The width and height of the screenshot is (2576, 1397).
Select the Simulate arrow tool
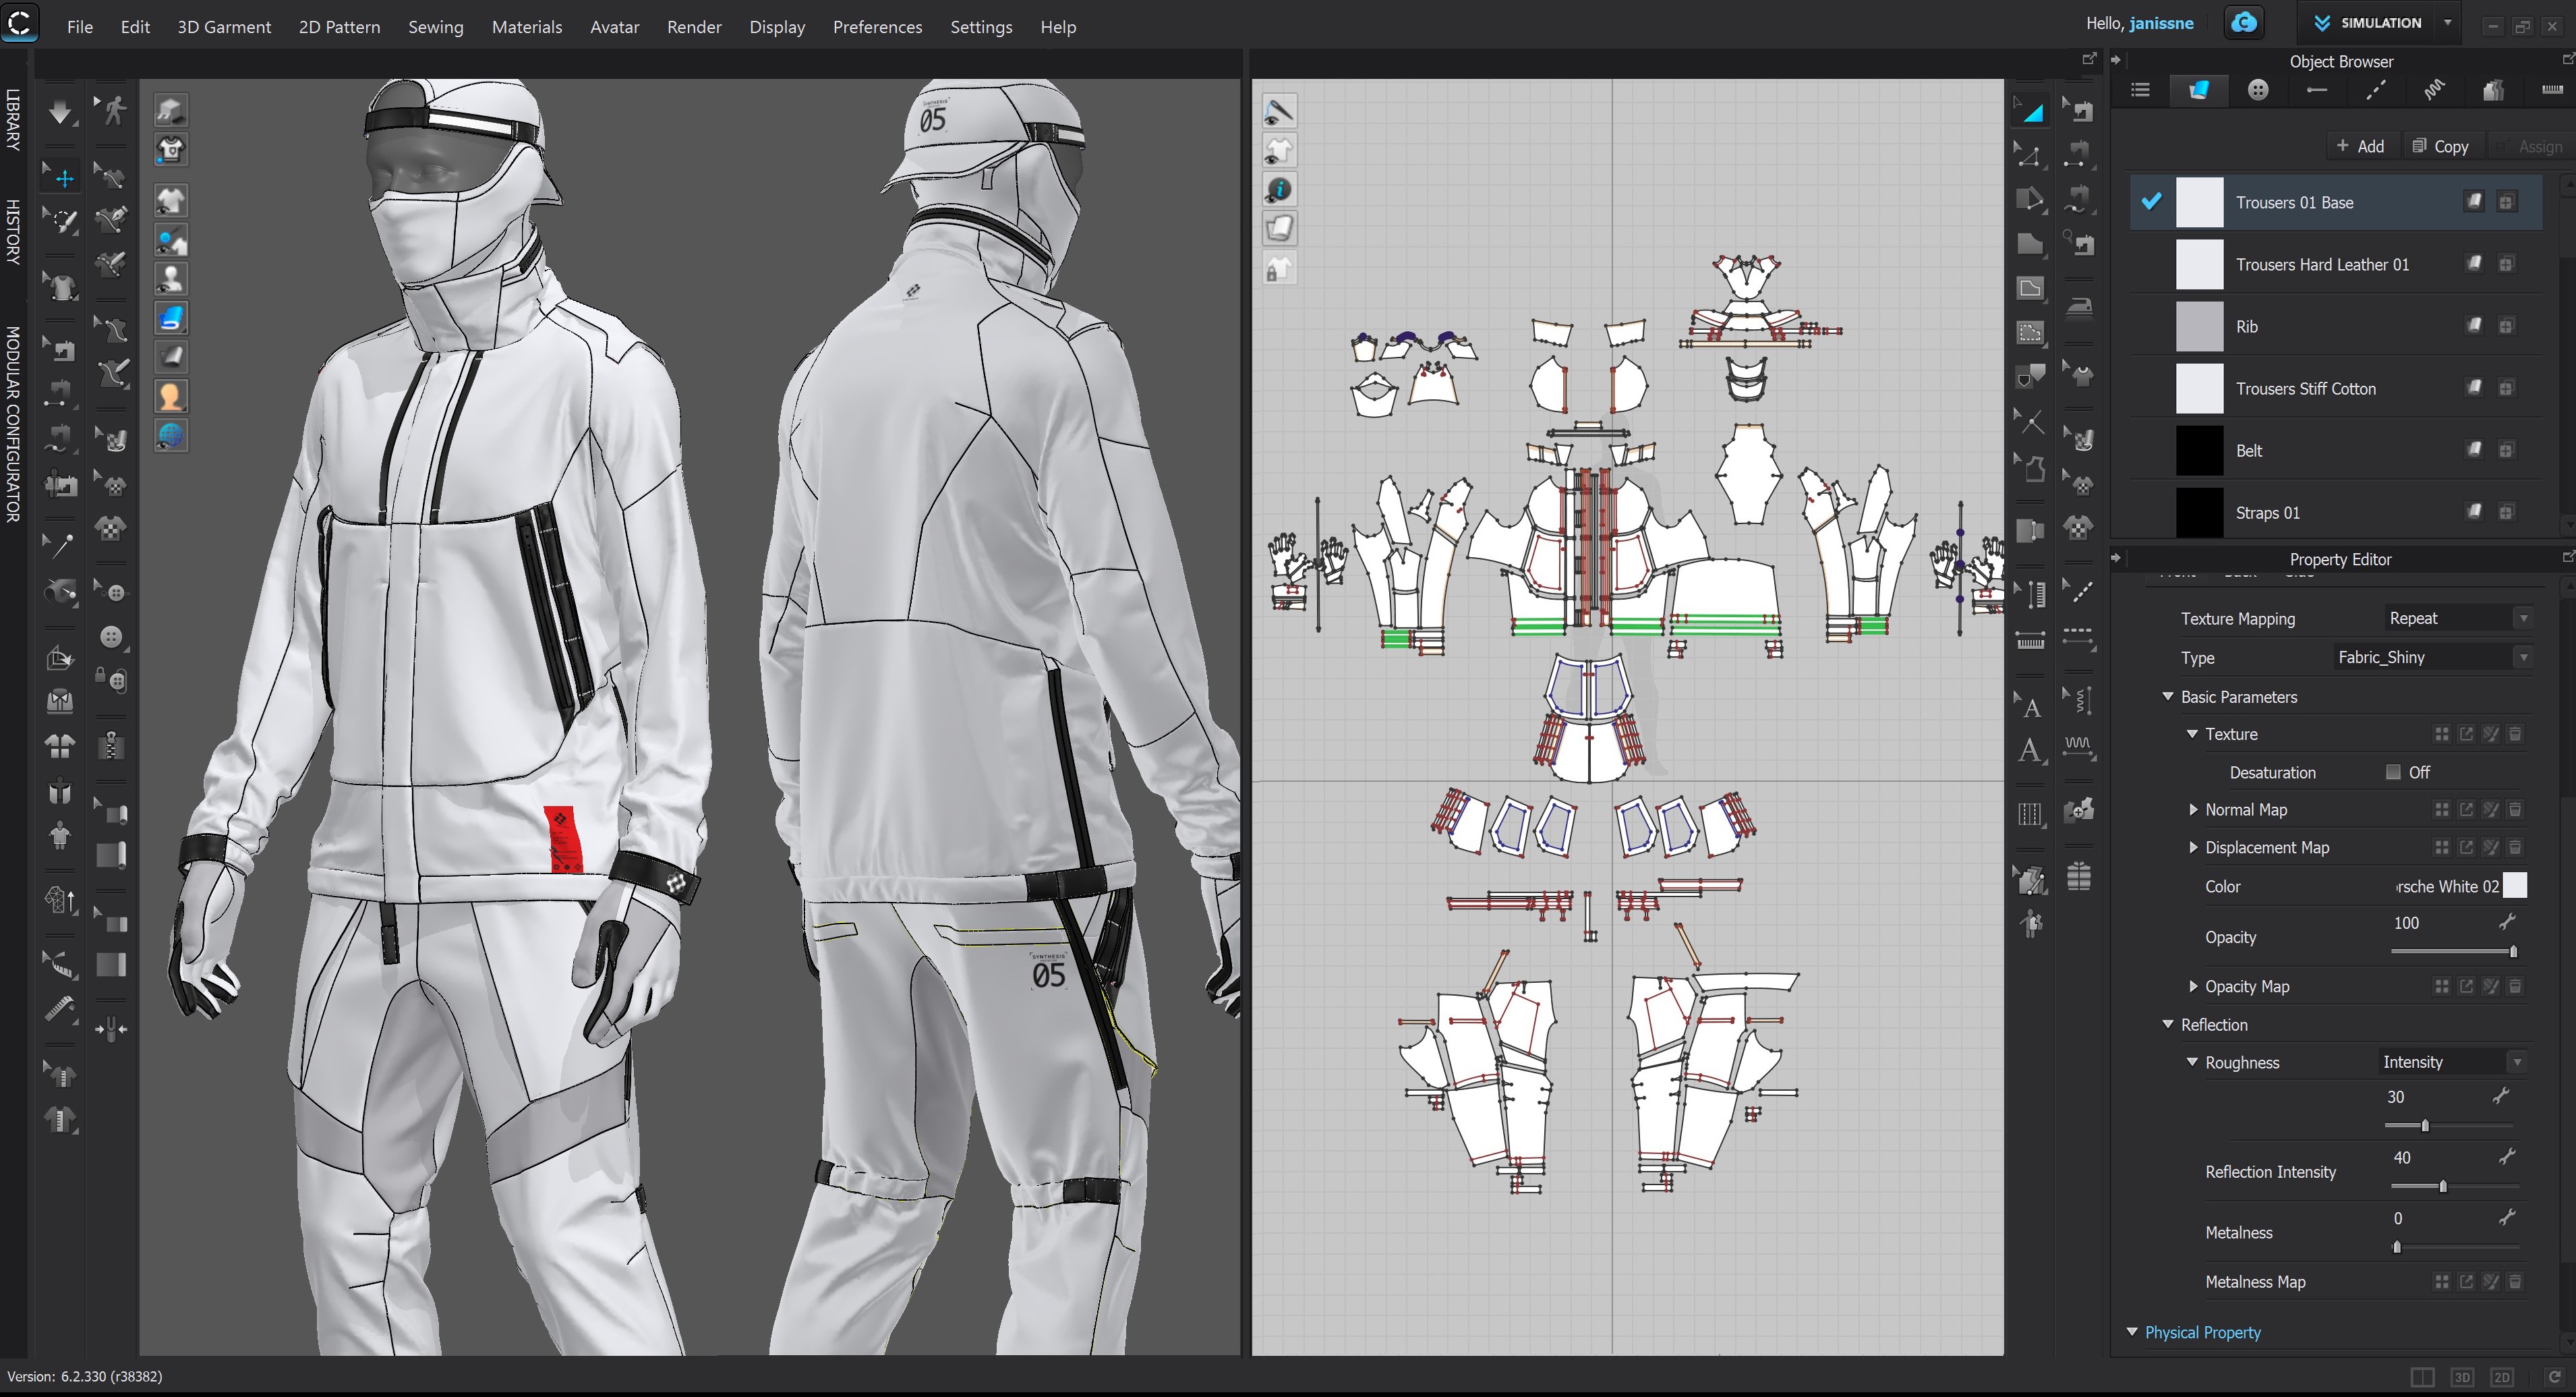[60, 112]
